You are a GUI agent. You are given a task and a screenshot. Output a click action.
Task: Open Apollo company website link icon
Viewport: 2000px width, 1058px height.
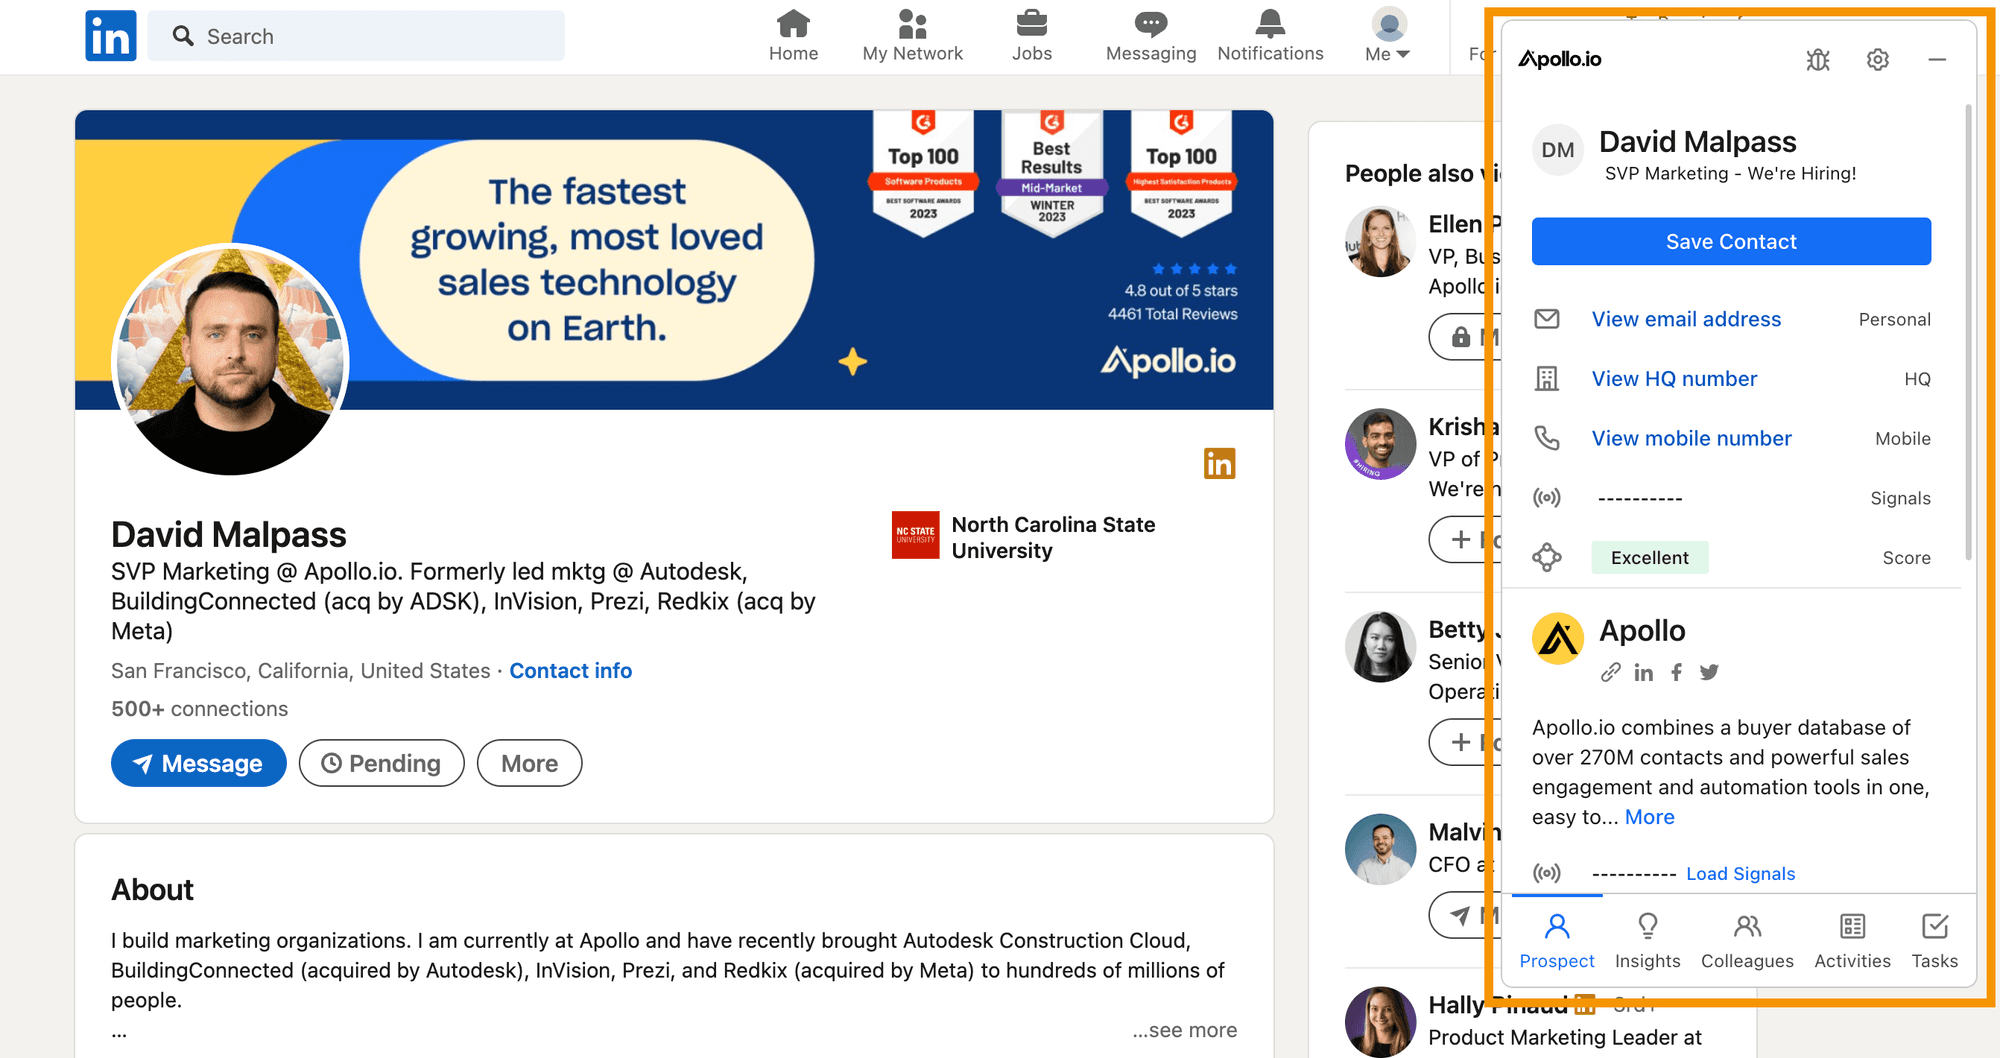pyautogui.click(x=1610, y=673)
